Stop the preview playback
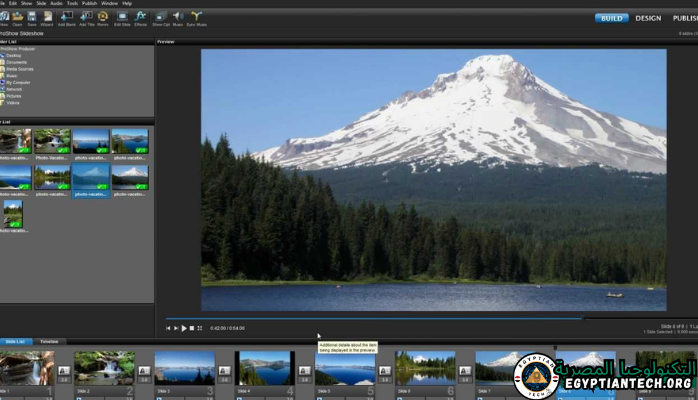 point(192,328)
